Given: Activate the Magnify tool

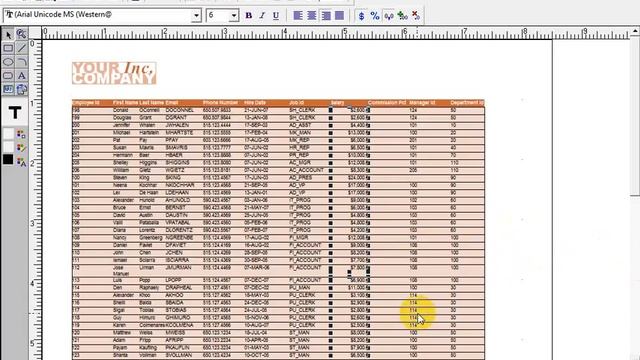Looking at the screenshot, I should (x=22, y=35).
